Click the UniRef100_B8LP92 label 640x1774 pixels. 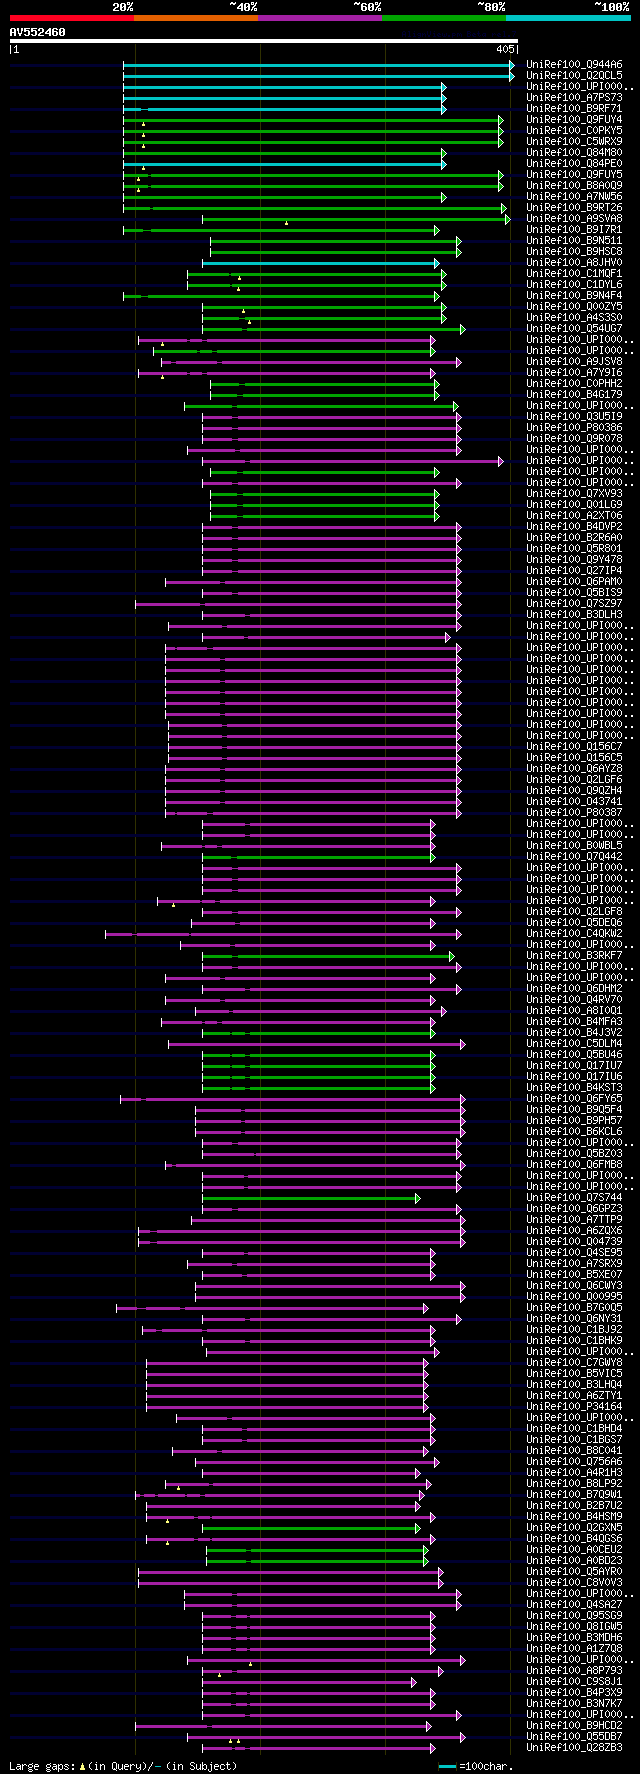coord(574,1484)
